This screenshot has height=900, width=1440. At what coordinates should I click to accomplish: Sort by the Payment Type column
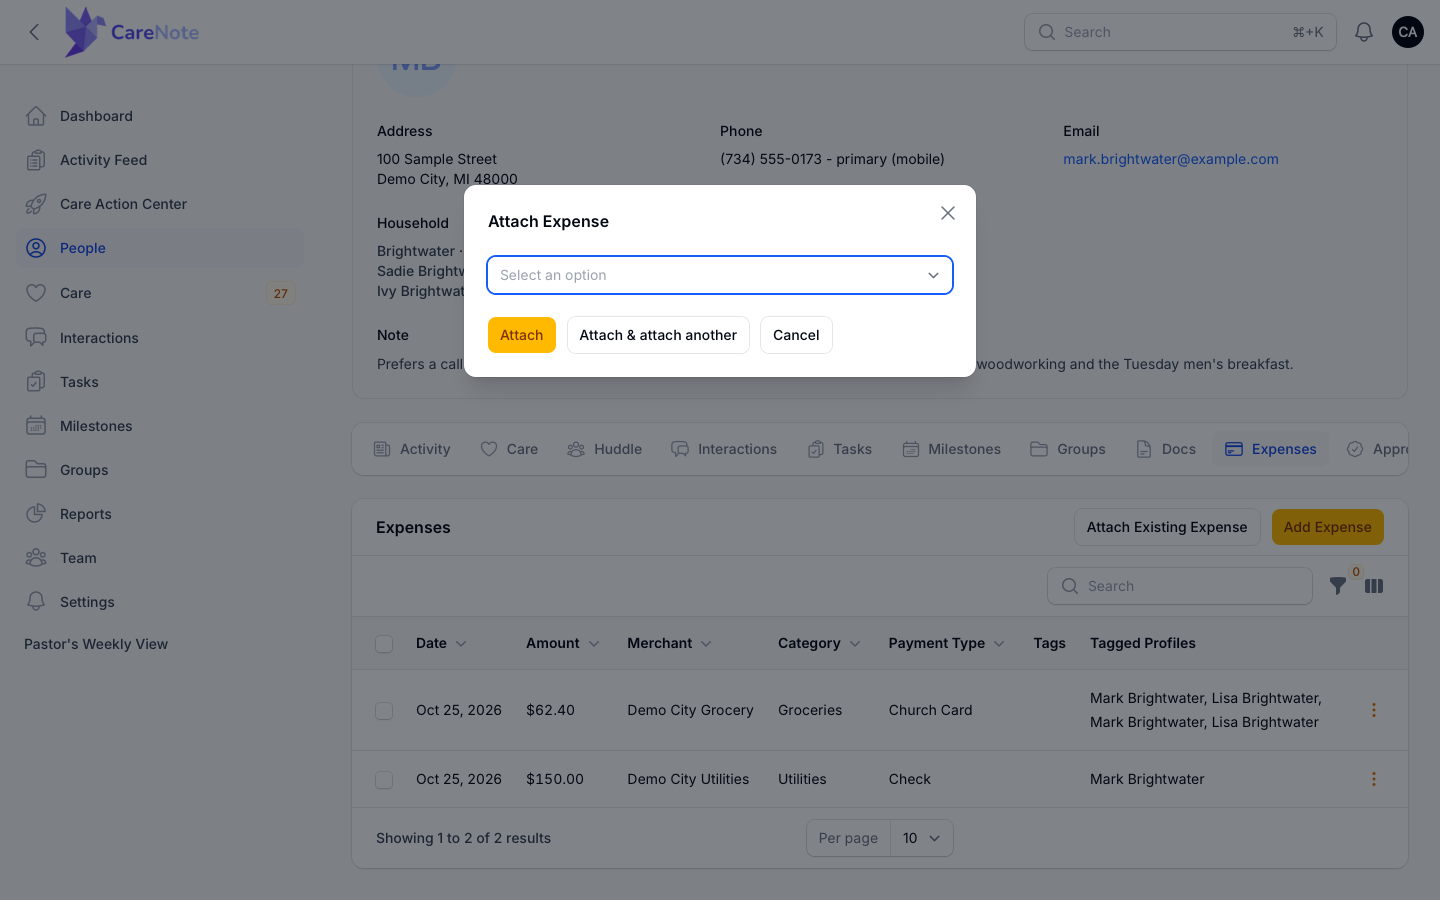click(x=946, y=643)
